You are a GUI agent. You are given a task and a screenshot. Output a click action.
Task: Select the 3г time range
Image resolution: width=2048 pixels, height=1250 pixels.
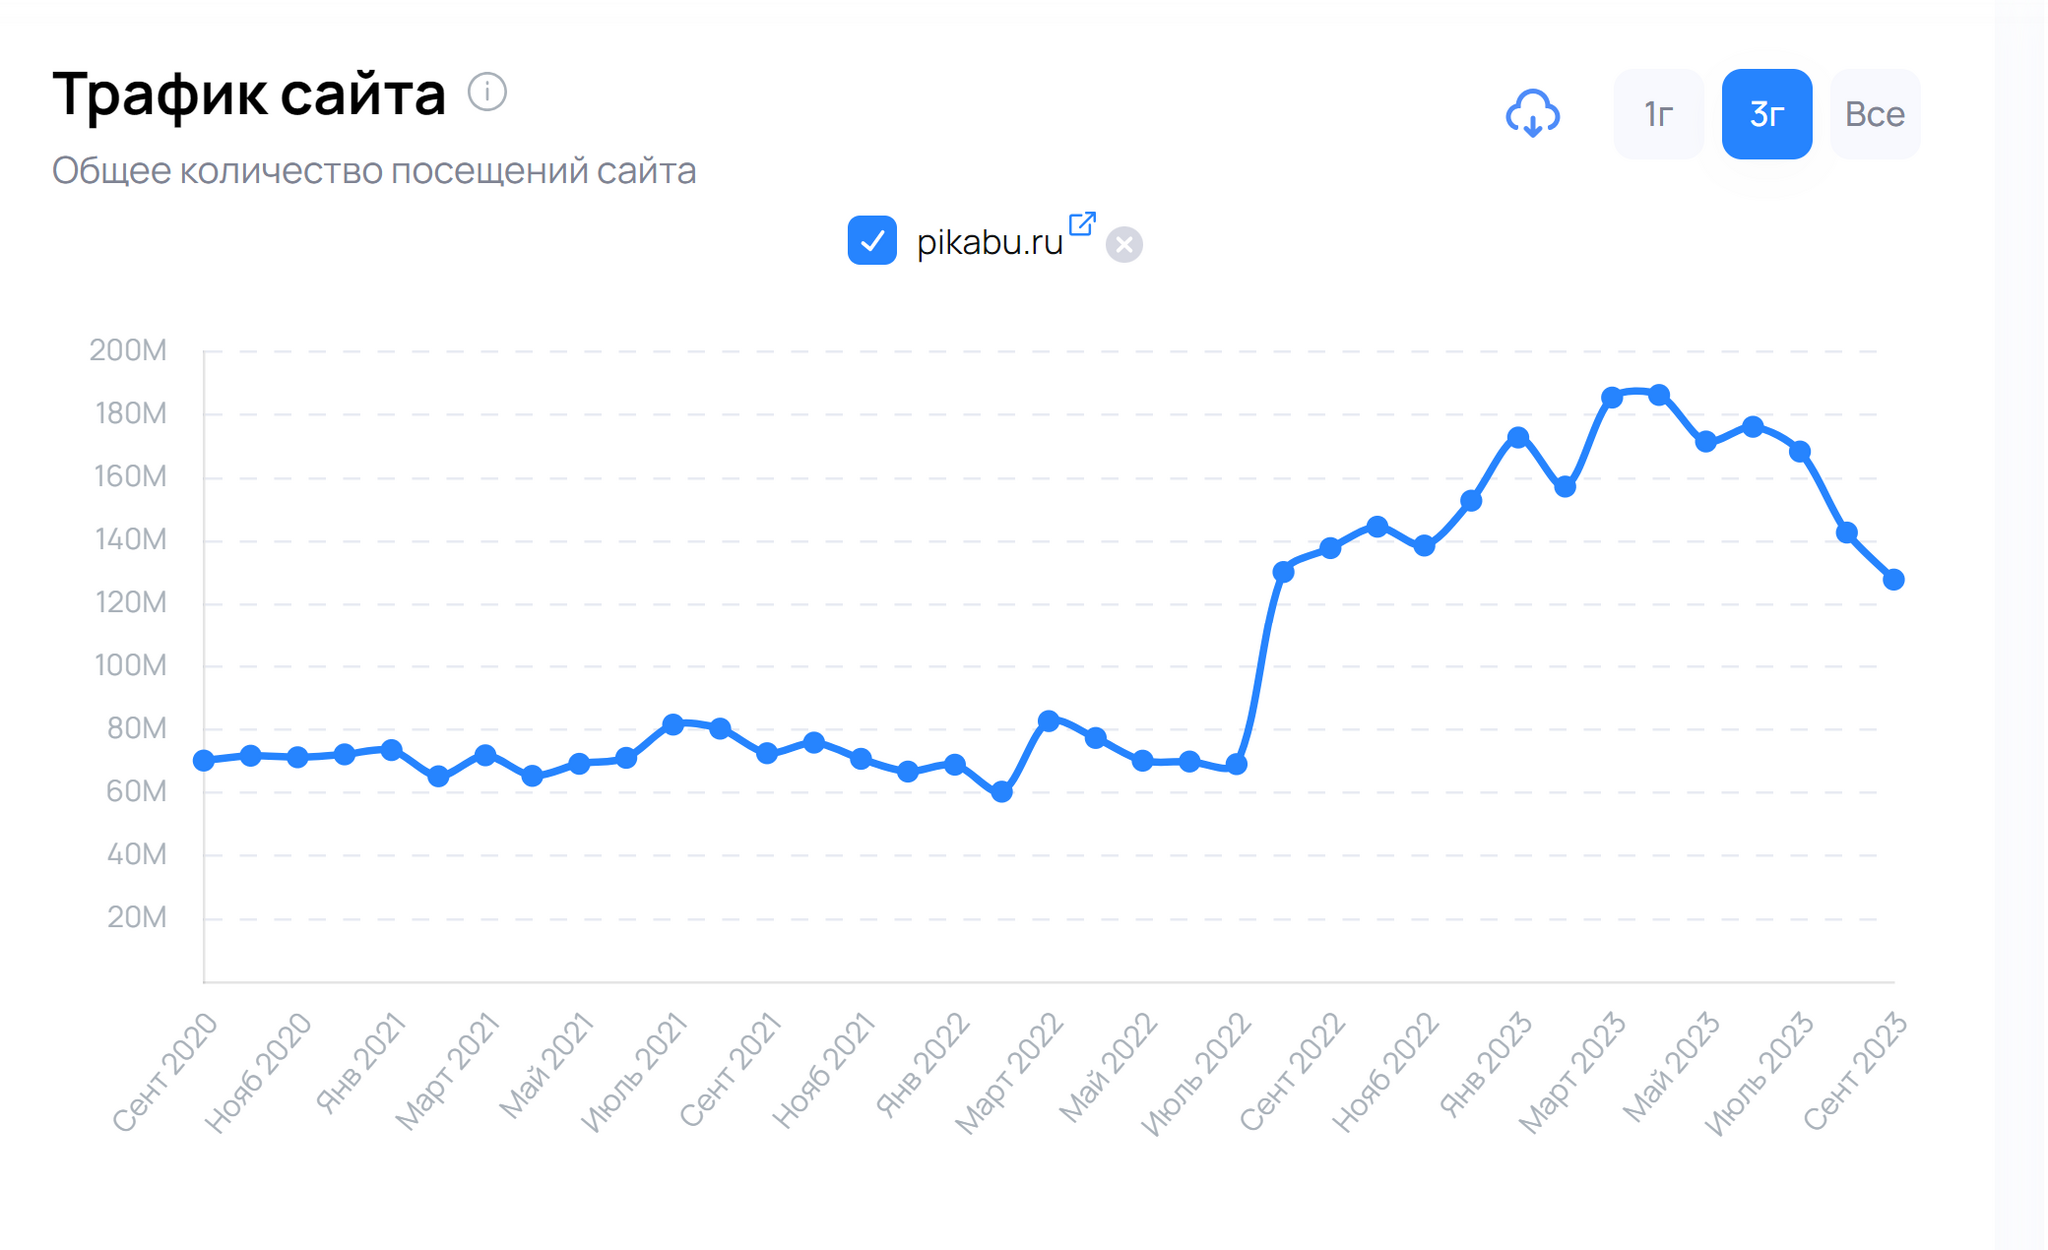(x=1766, y=114)
